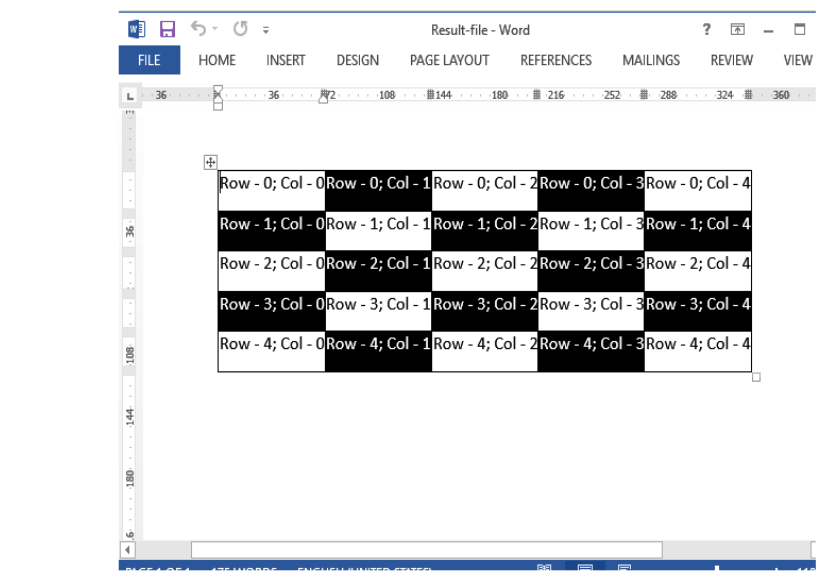Click the first line indent marker

pos(218,89)
